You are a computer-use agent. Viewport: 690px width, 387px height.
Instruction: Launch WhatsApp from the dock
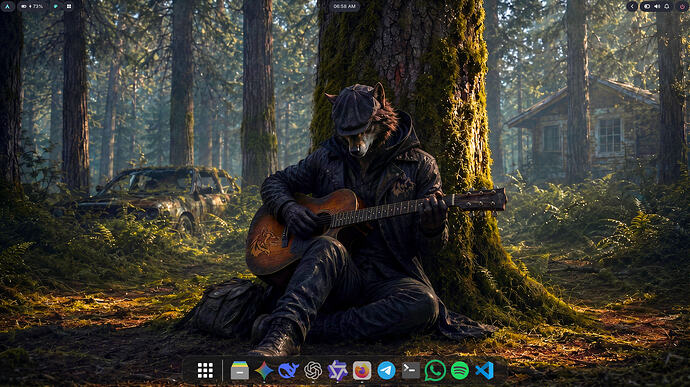tap(435, 370)
